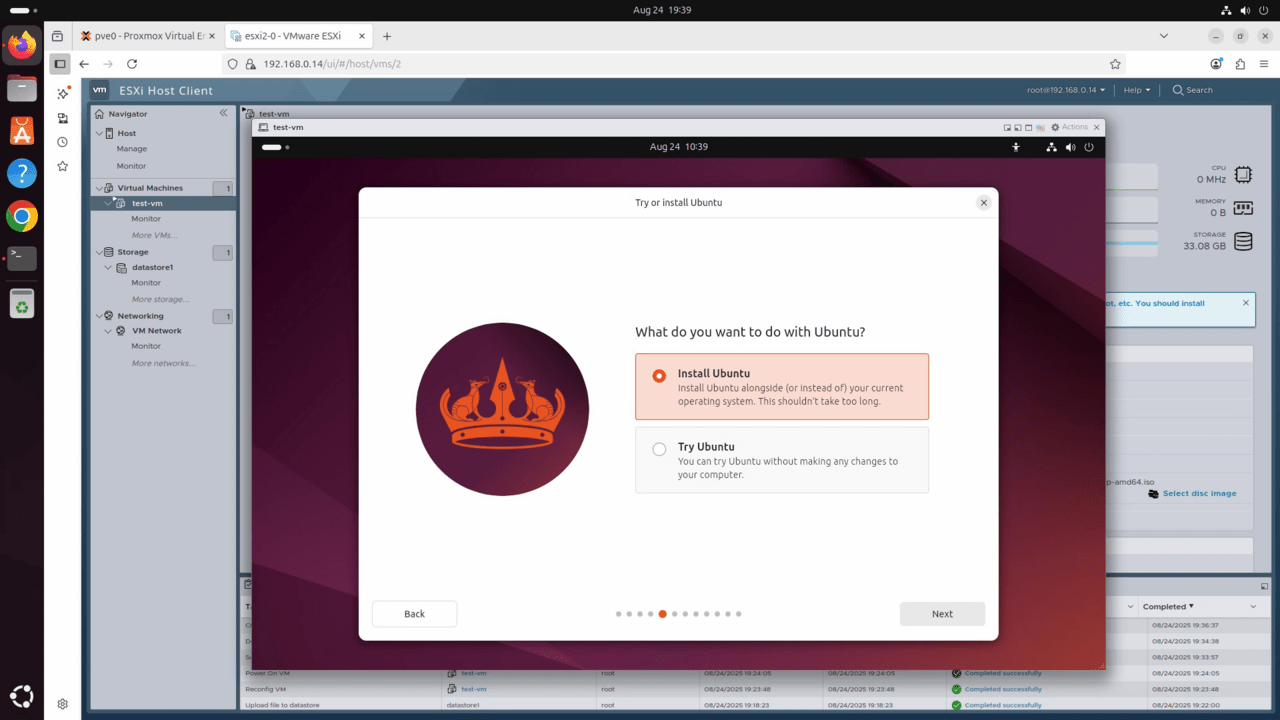Click the Firefox address bar URL
Screen dimensions: 1280x720
click(332, 64)
